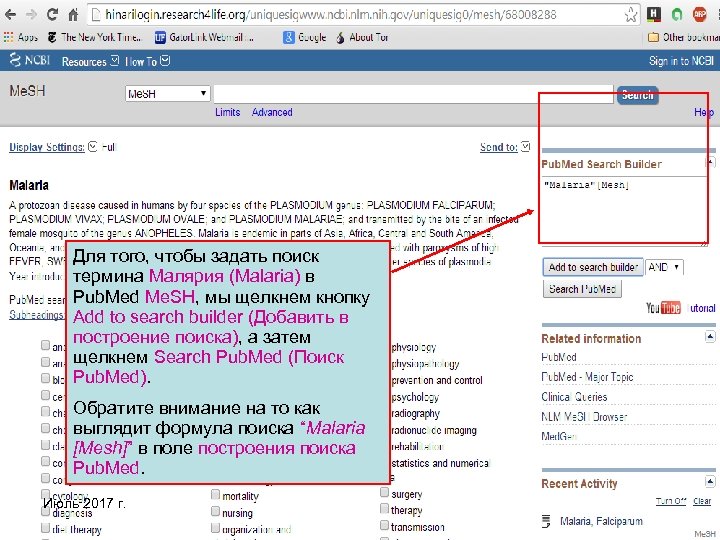720x540 pixels.
Task: Open Malaria, Falciparum recent item
Action: point(601,521)
